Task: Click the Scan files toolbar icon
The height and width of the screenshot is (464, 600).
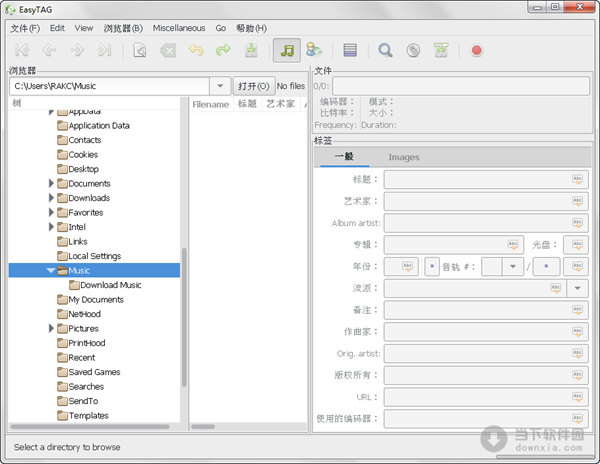Action: (x=141, y=50)
